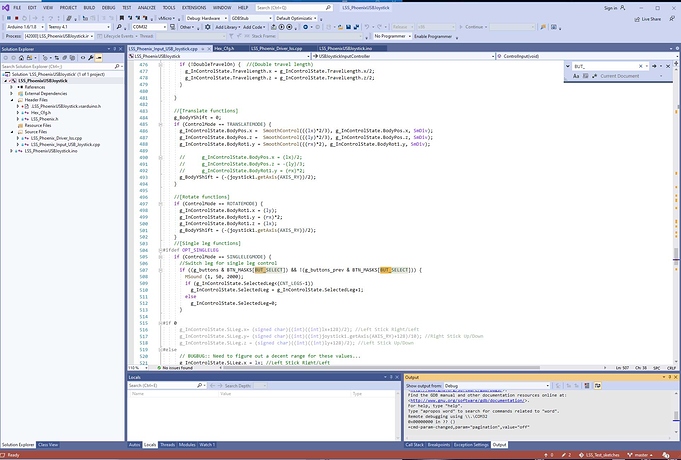Click the Add Library button
This screenshot has height=460, width=681.
pyautogui.click(x=227, y=27)
